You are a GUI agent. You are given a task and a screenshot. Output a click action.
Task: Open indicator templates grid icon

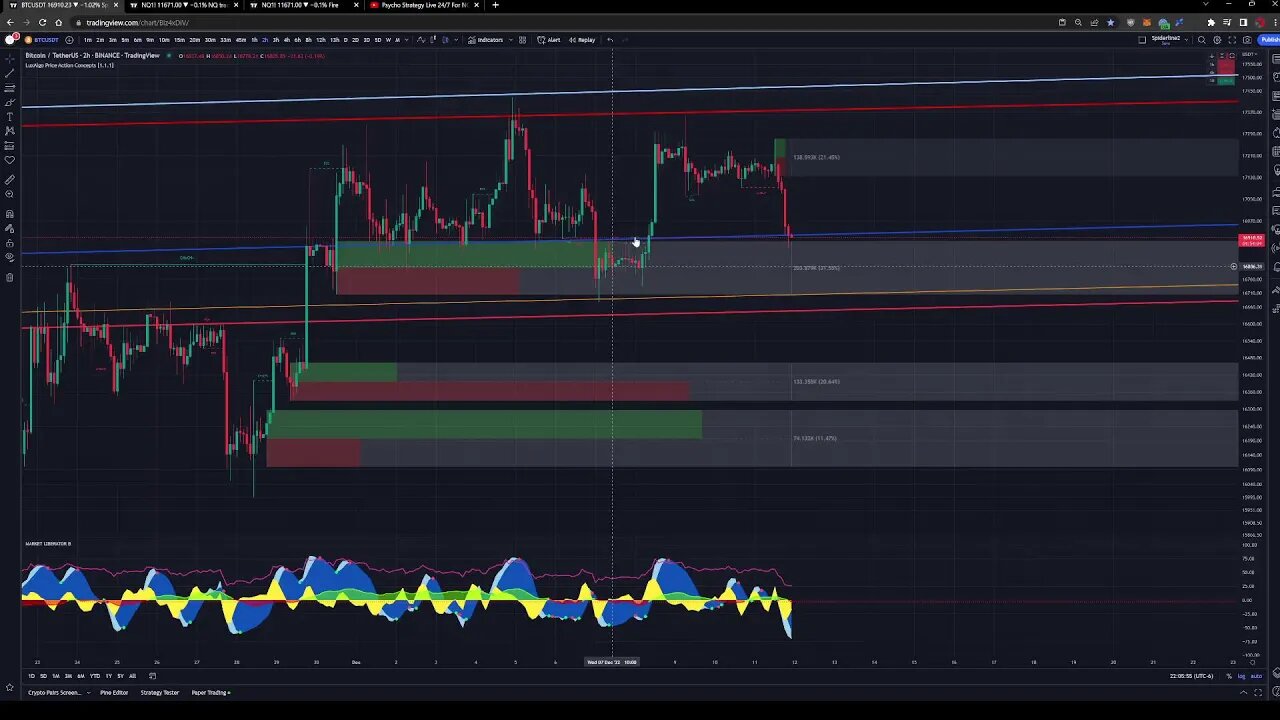click(522, 40)
